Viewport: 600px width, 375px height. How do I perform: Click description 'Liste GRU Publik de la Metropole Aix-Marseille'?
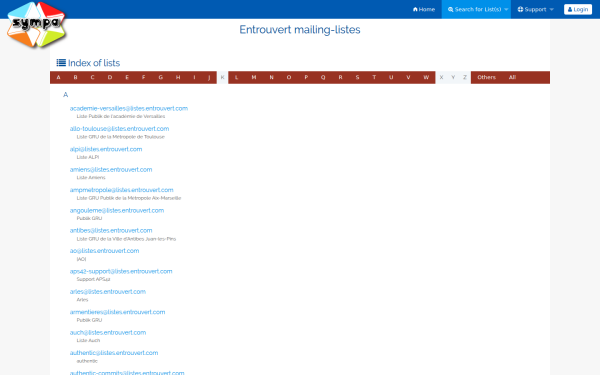pos(129,198)
